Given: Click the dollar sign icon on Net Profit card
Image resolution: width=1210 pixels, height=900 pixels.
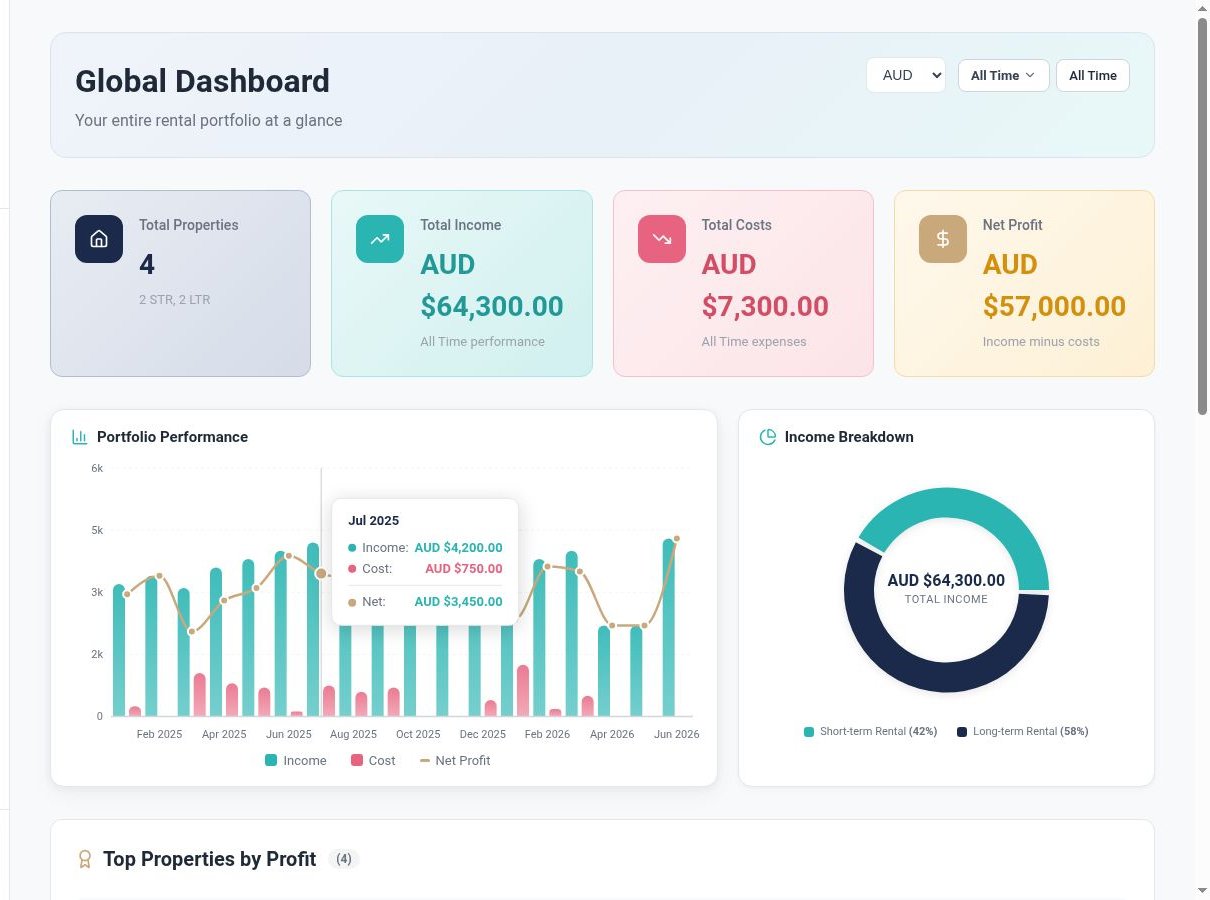Looking at the screenshot, I should tap(943, 239).
